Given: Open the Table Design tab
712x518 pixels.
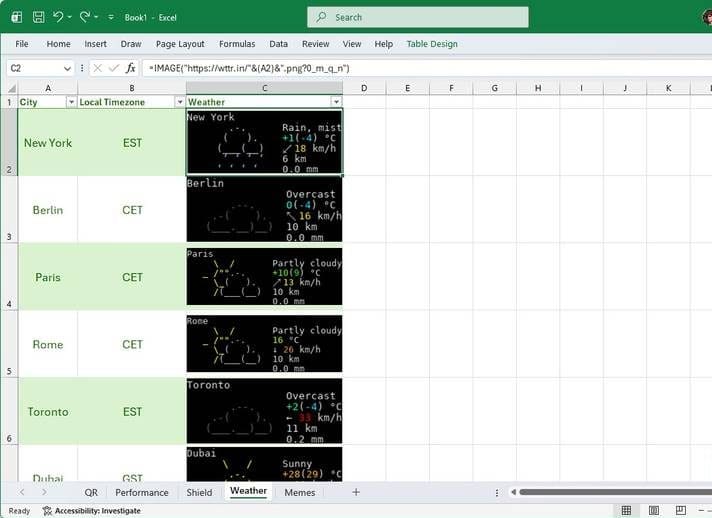Looking at the screenshot, I should 432,44.
